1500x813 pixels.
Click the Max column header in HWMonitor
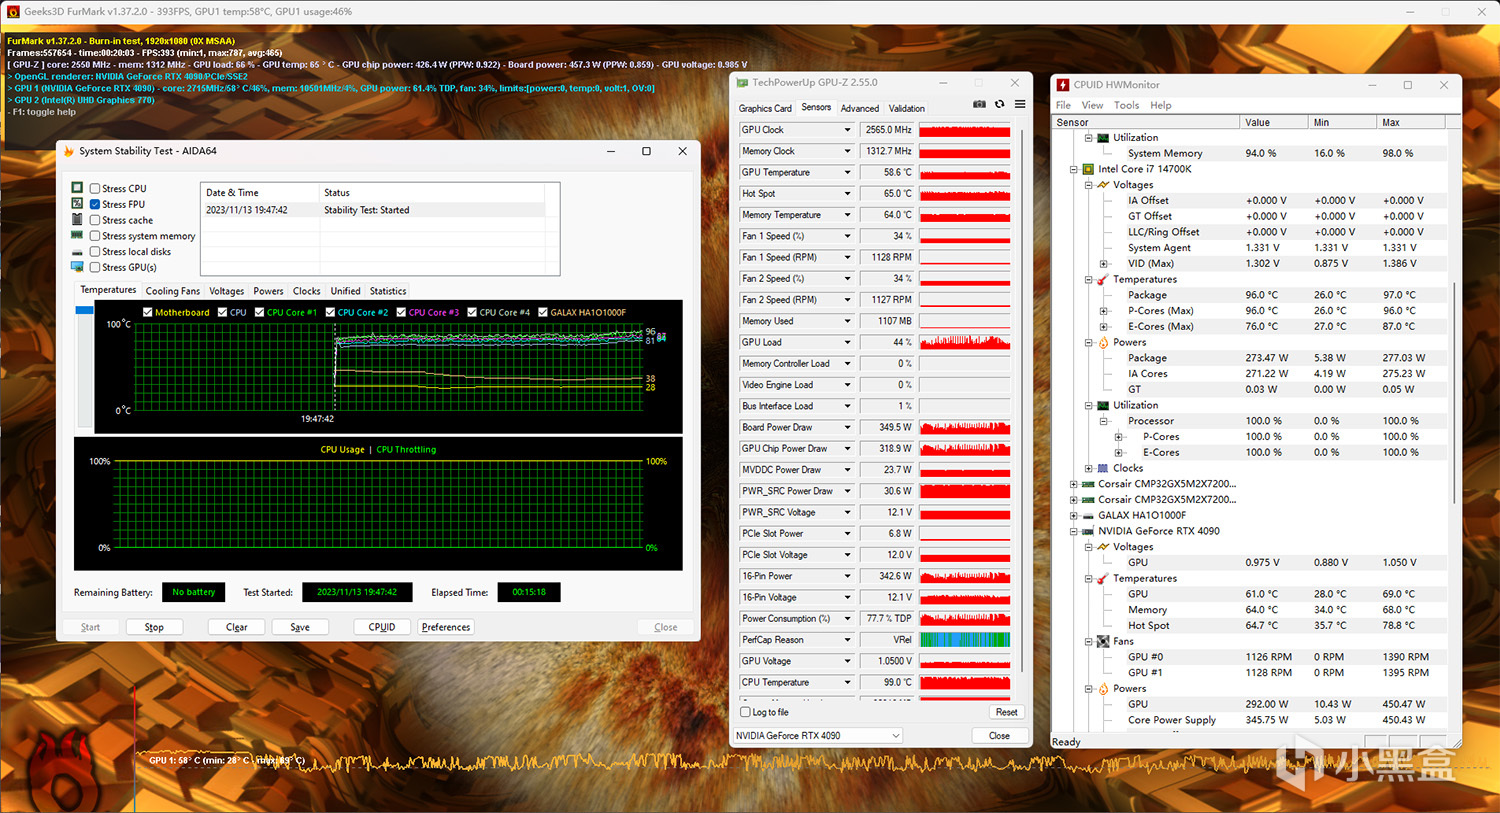pos(1411,122)
